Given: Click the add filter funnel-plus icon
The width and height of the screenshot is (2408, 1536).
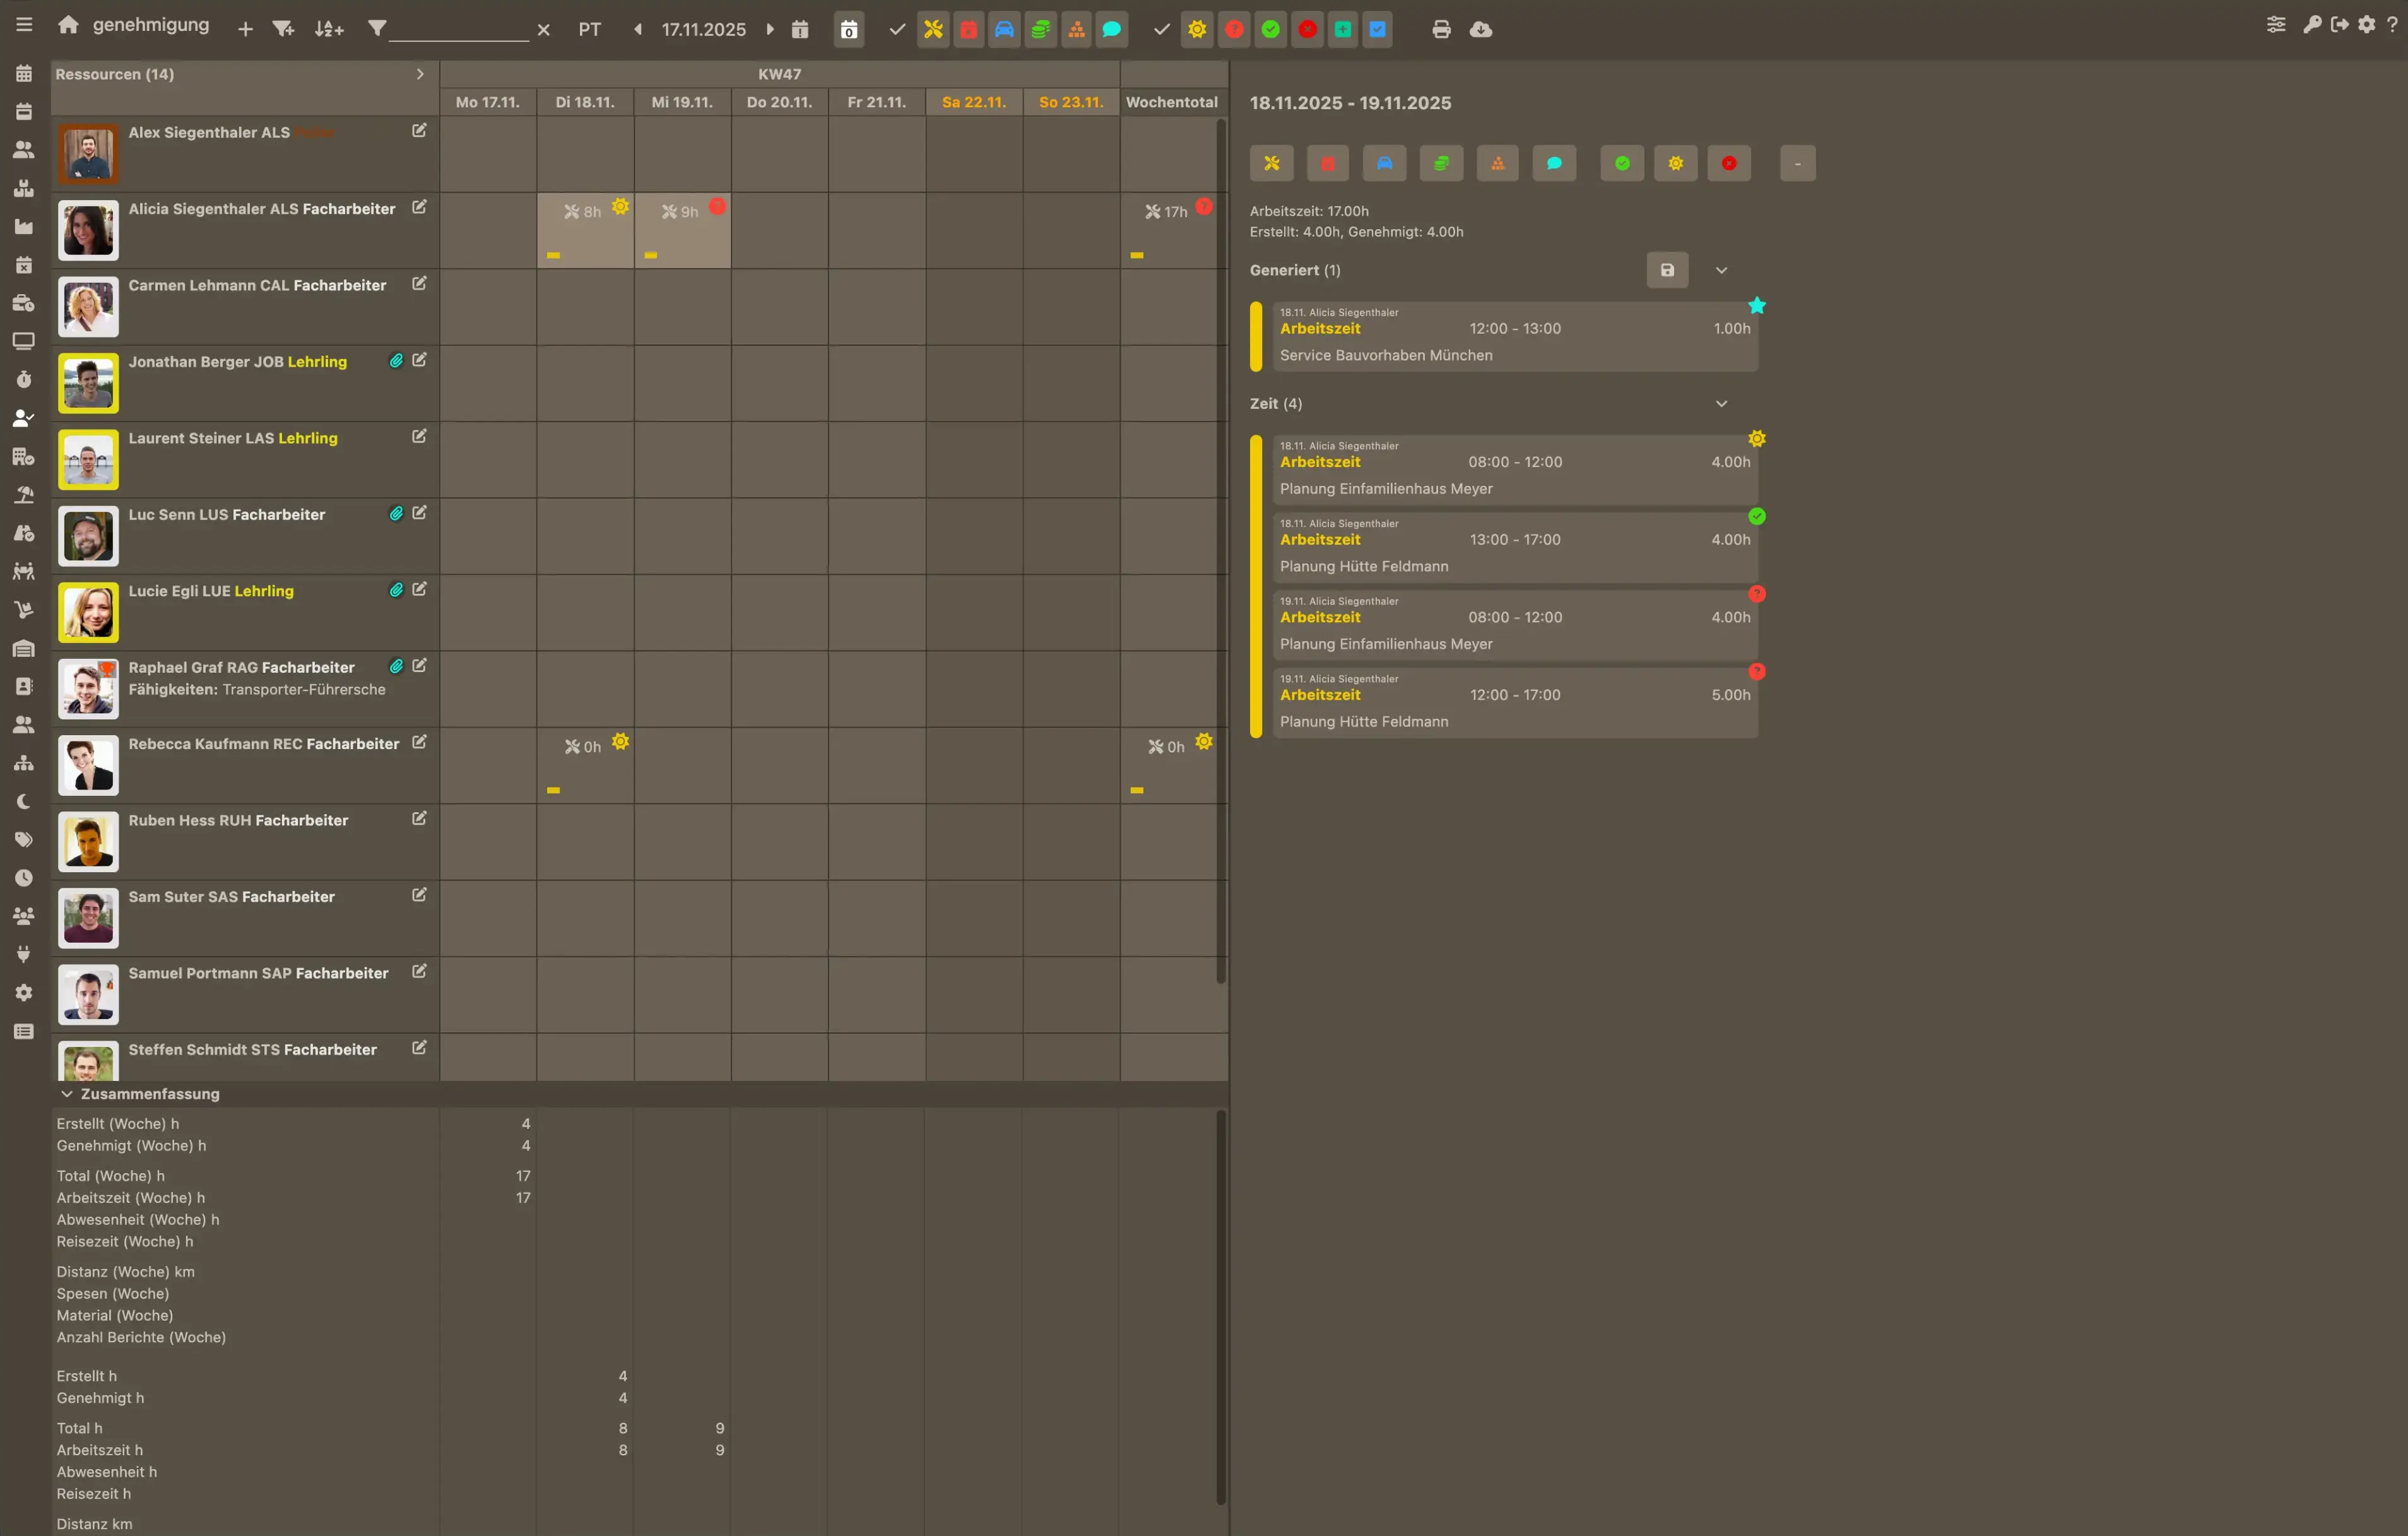Looking at the screenshot, I should coord(283,29).
